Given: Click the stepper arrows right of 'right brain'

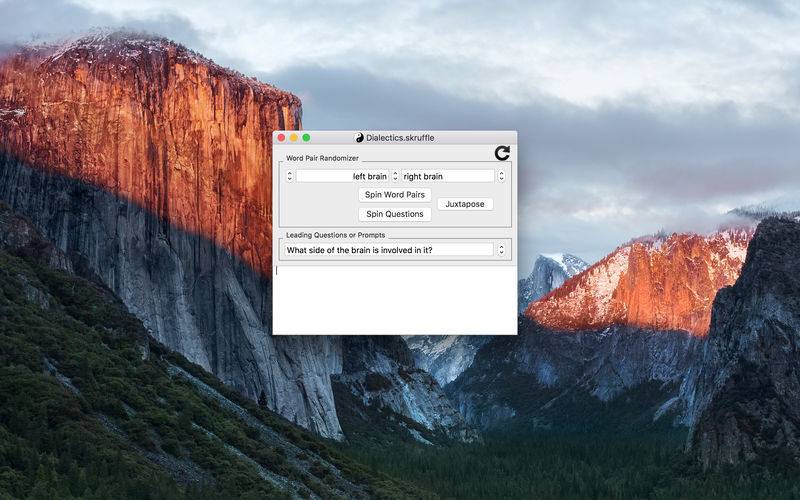Looking at the screenshot, I should pyautogui.click(x=501, y=177).
